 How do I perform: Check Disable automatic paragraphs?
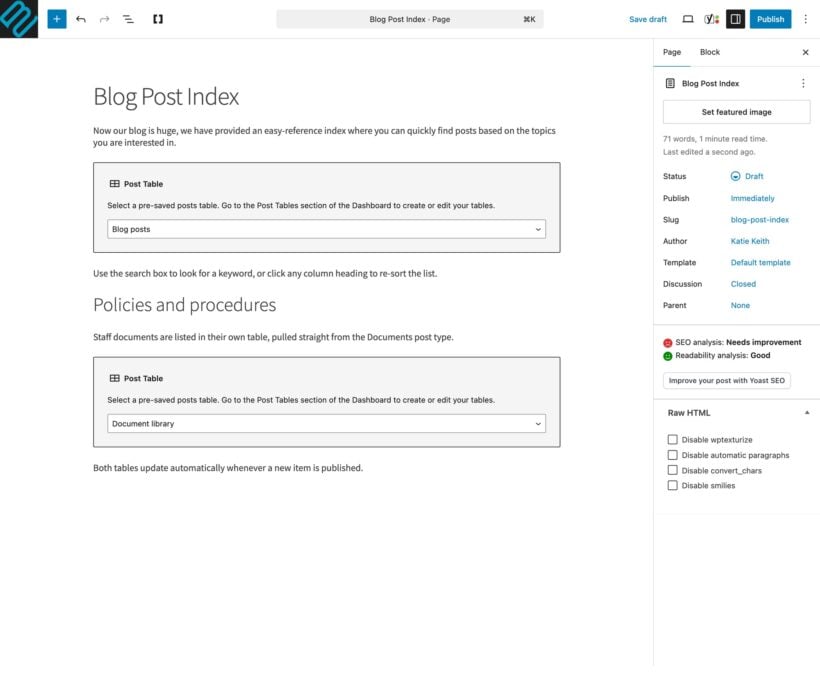[673, 455]
